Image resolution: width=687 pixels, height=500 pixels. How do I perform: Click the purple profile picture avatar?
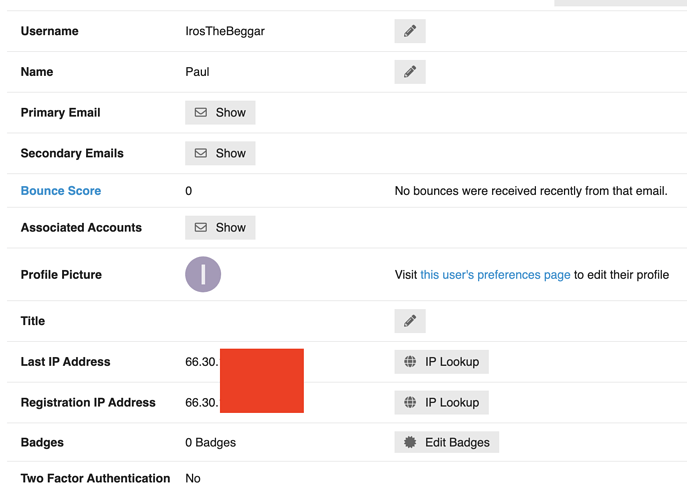click(x=203, y=274)
